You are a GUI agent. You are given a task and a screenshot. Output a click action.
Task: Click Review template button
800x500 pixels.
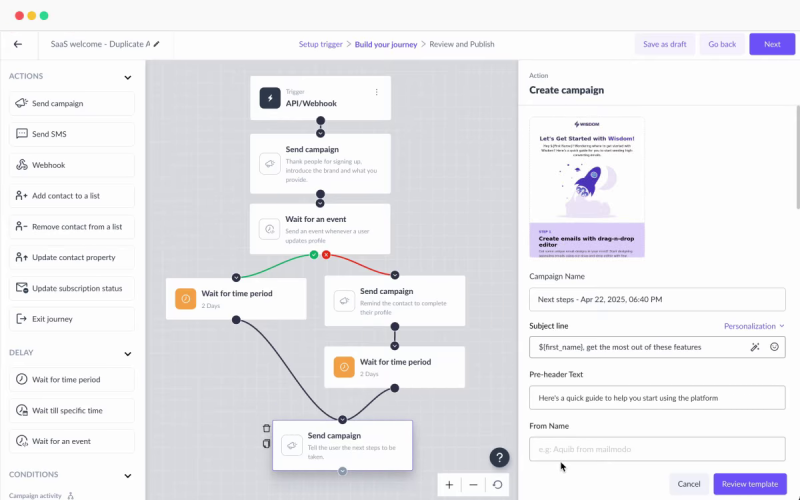point(750,484)
